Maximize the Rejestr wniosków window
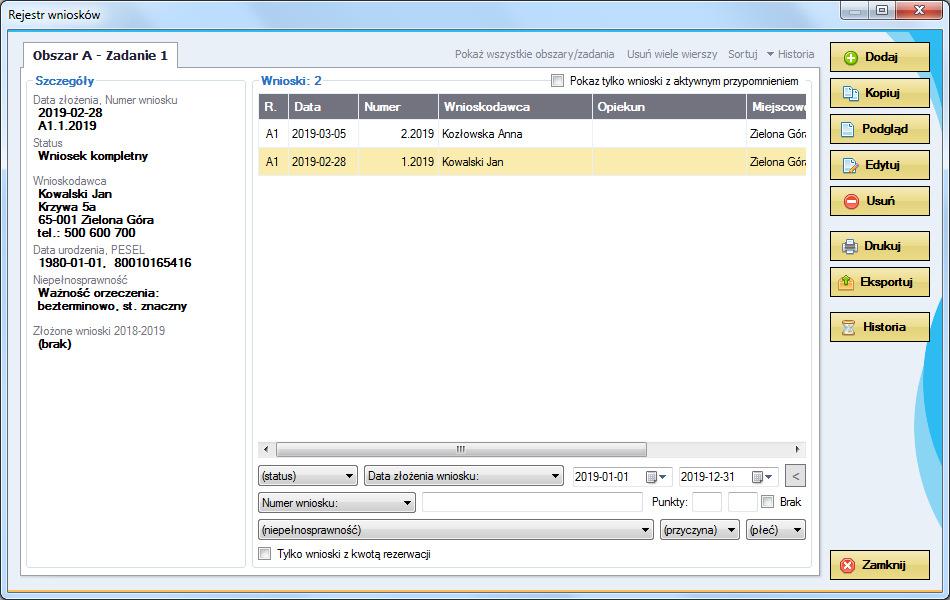This screenshot has height=600, width=950. (x=882, y=10)
